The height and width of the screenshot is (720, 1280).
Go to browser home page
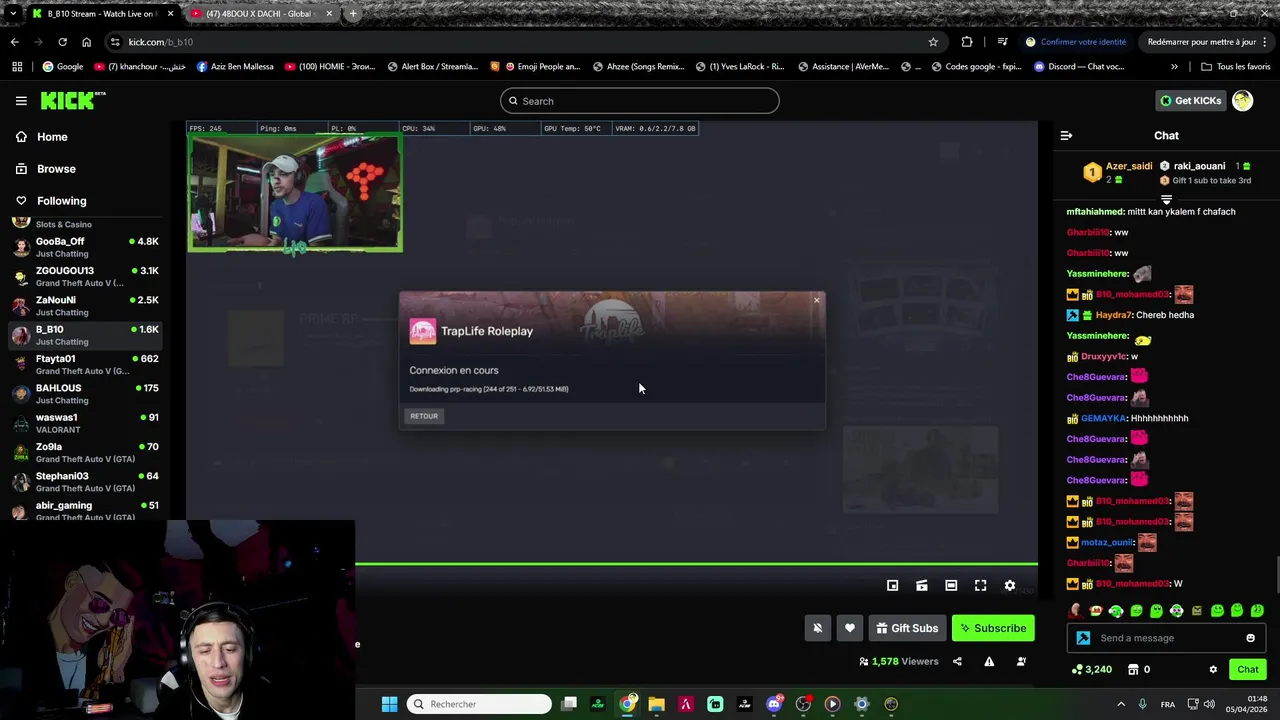(x=86, y=42)
